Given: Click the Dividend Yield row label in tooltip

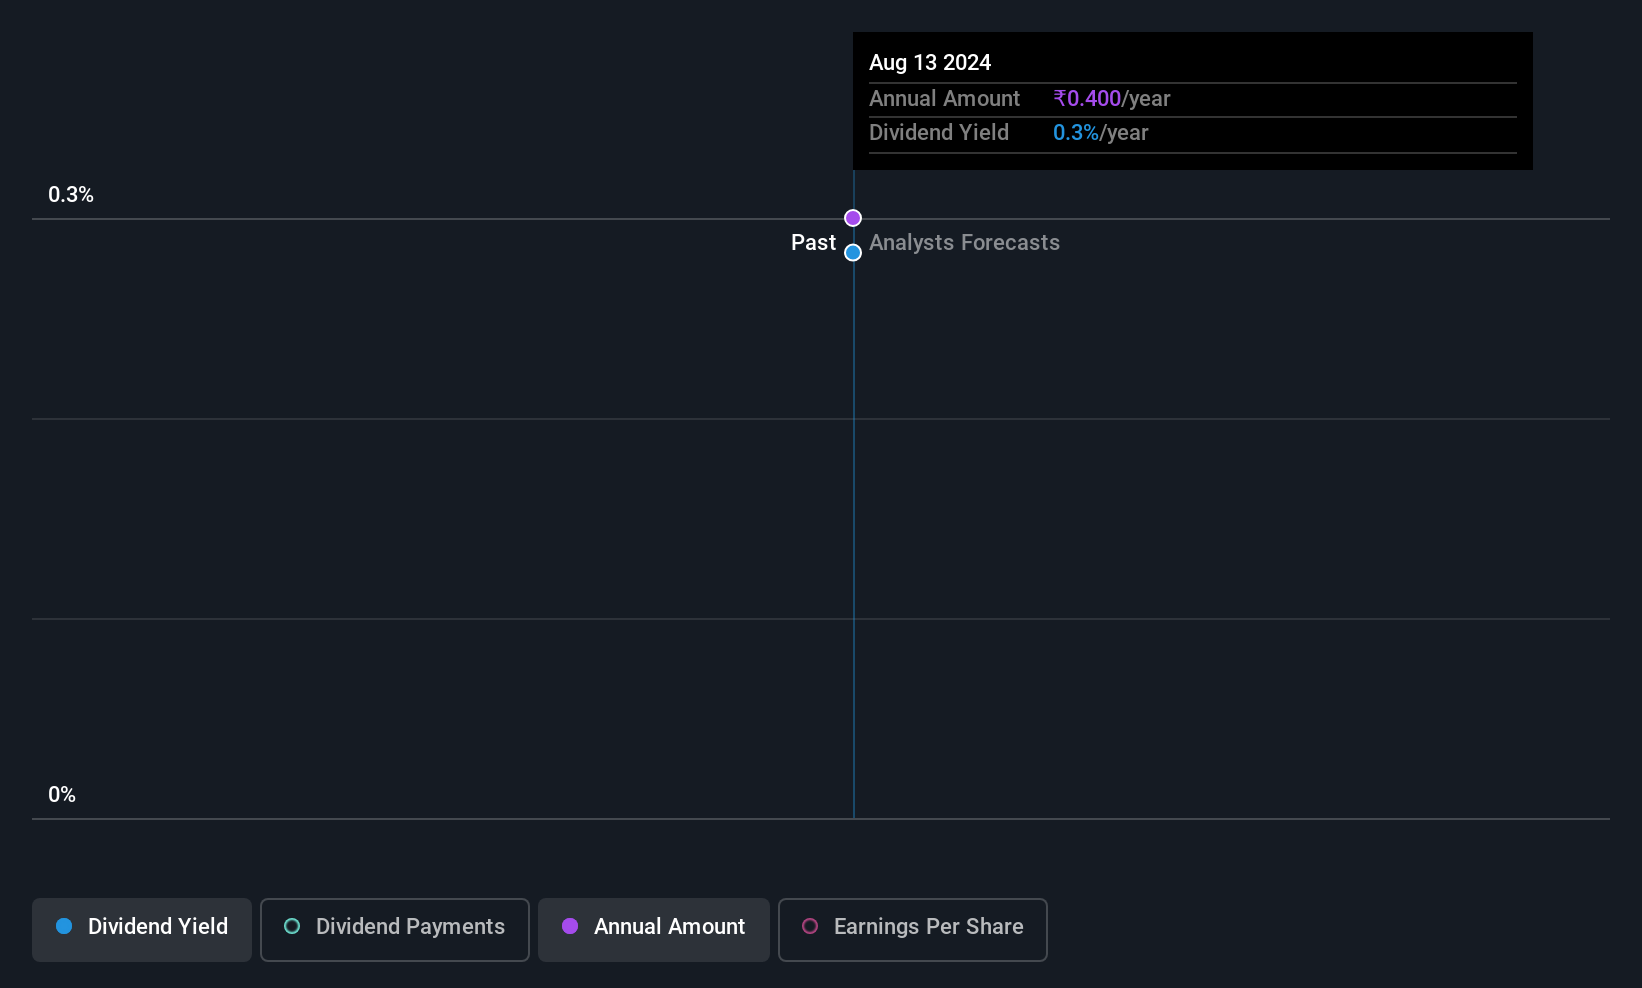Looking at the screenshot, I should click(939, 133).
